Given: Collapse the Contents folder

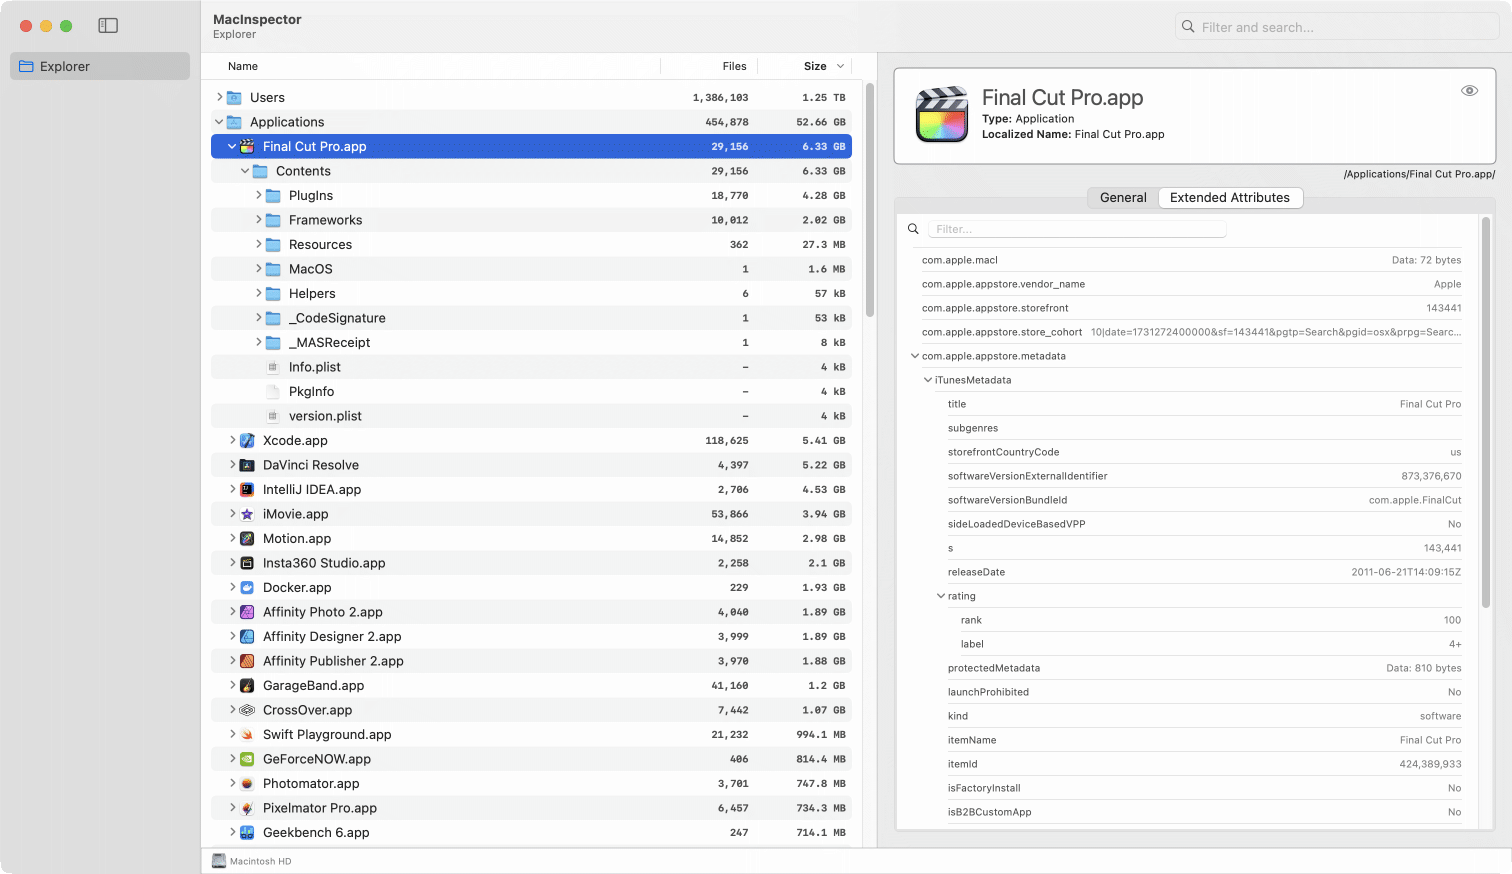Looking at the screenshot, I should (245, 171).
